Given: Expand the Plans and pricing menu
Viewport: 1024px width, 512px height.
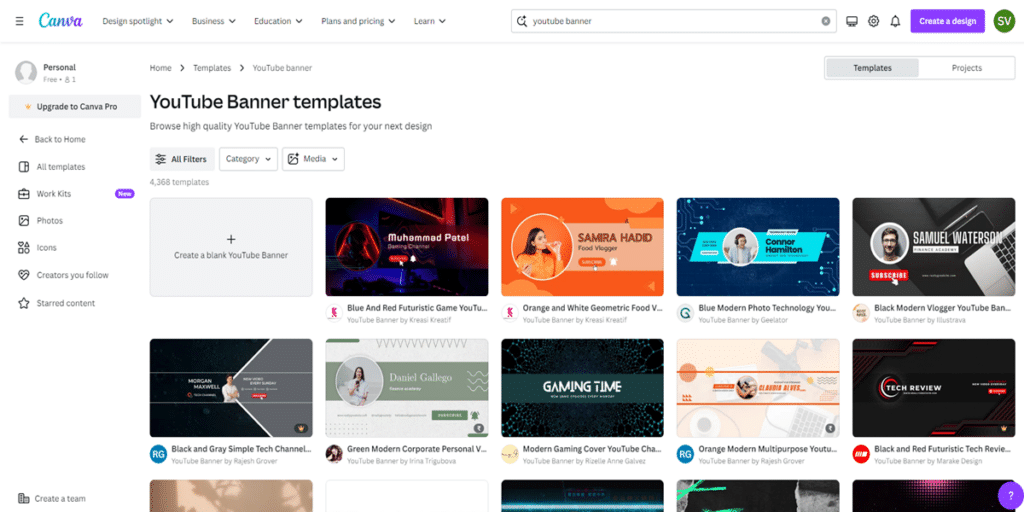Looking at the screenshot, I should 358,21.
